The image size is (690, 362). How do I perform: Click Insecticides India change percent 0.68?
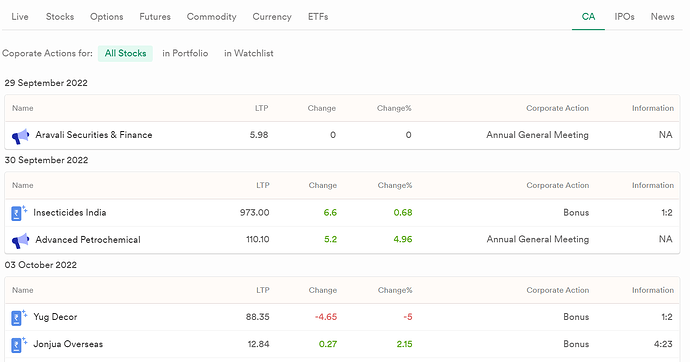coord(403,212)
